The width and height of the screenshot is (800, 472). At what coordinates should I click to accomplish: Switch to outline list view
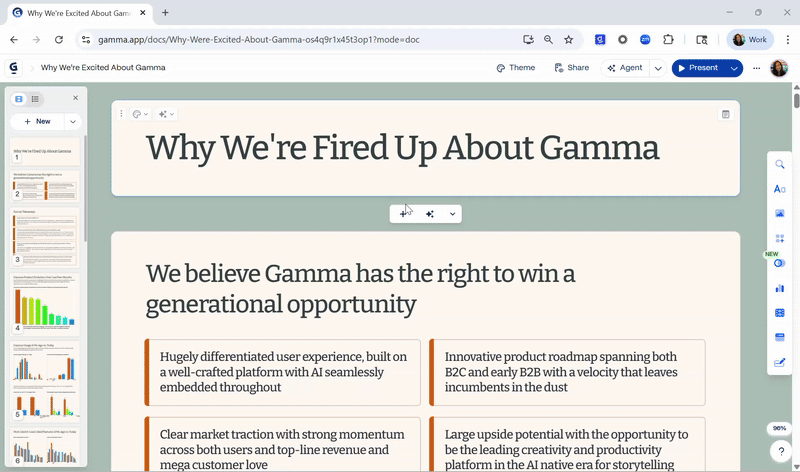point(35,99)
